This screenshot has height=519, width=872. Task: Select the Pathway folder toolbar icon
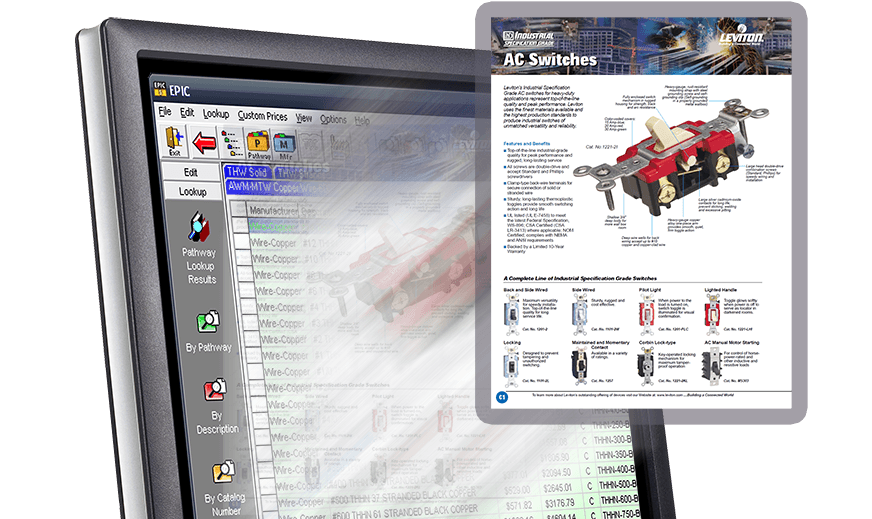click(258, 145)
